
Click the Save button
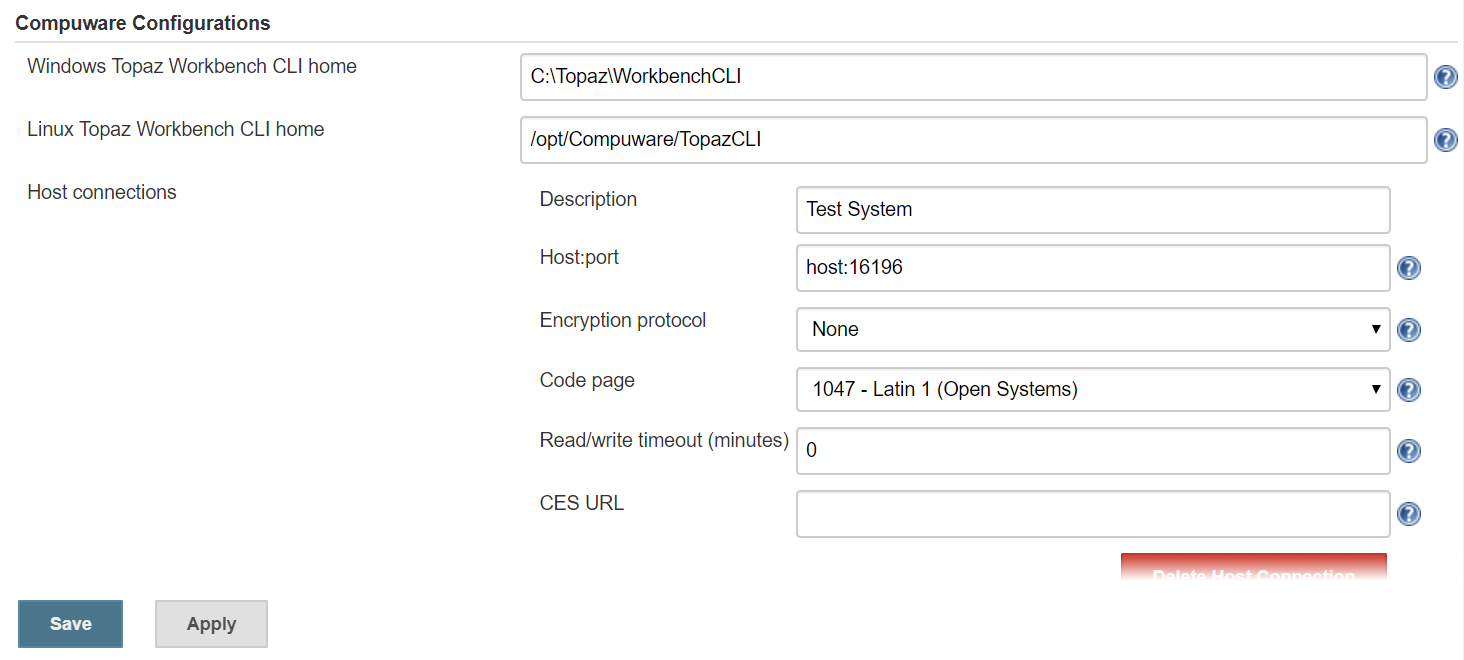coord(69,623)
